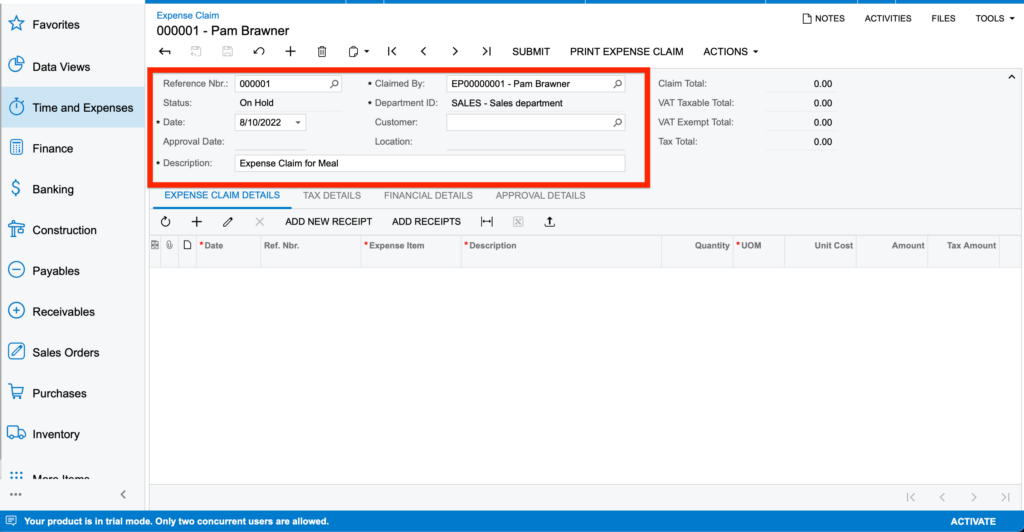
Task: Click the fit-to-width columns icon
Action: tap(487, 222)
